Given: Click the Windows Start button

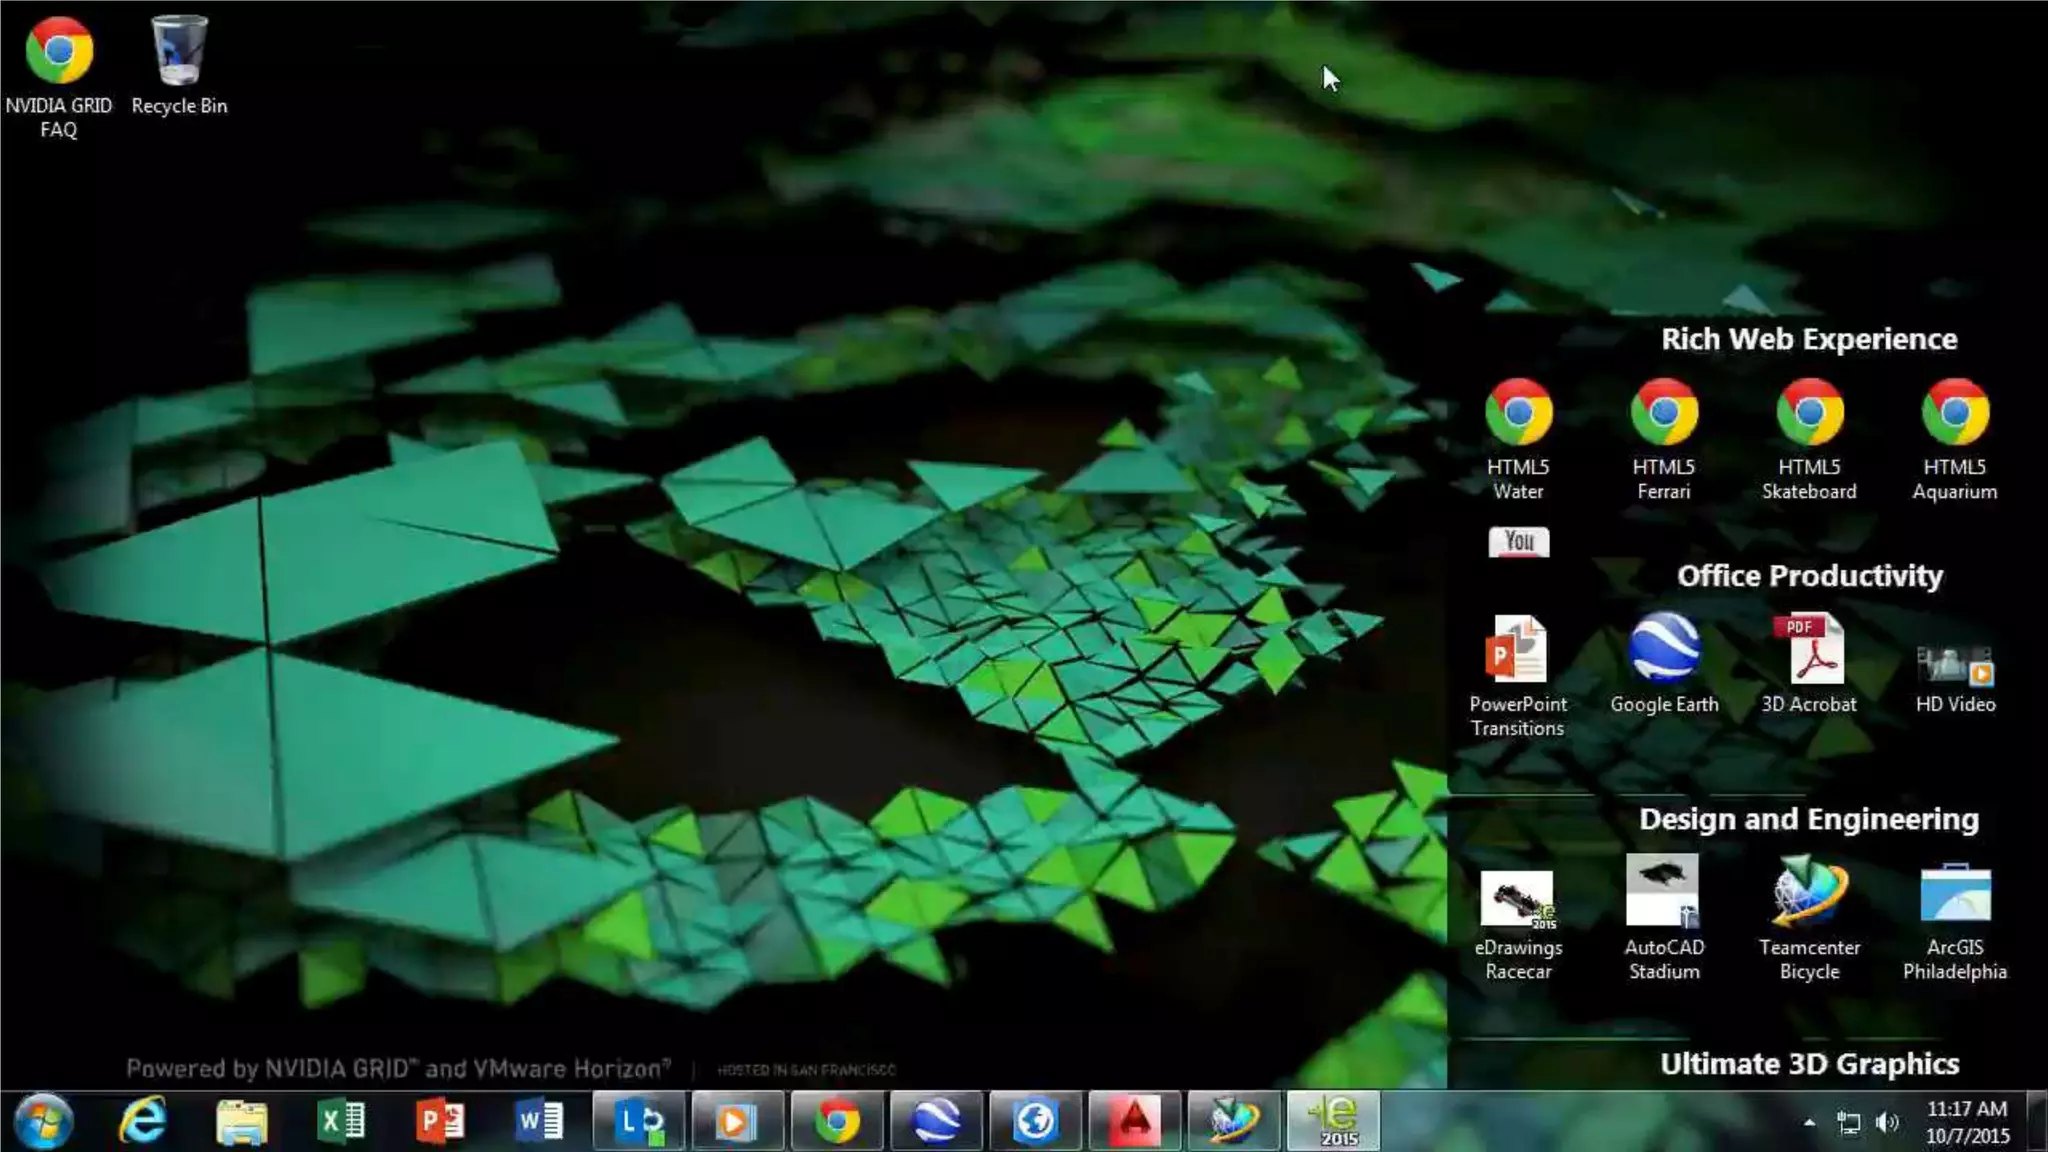Looking at the screenshot, I should tap(43, 1121).
